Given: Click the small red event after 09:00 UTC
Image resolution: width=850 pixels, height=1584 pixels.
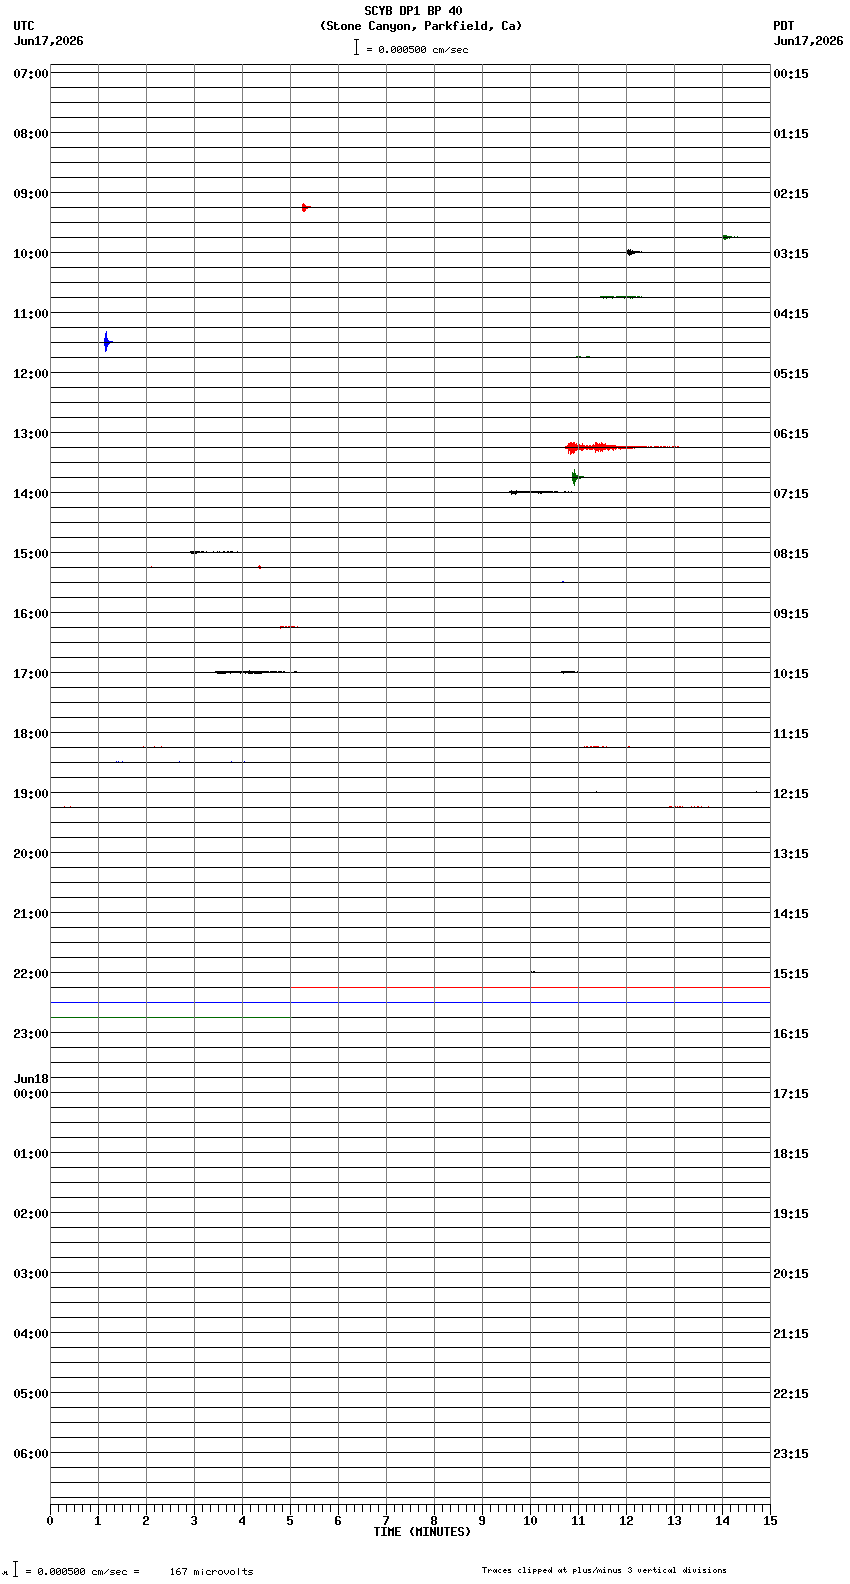Looking at the screenshot, I should [305, 207].
